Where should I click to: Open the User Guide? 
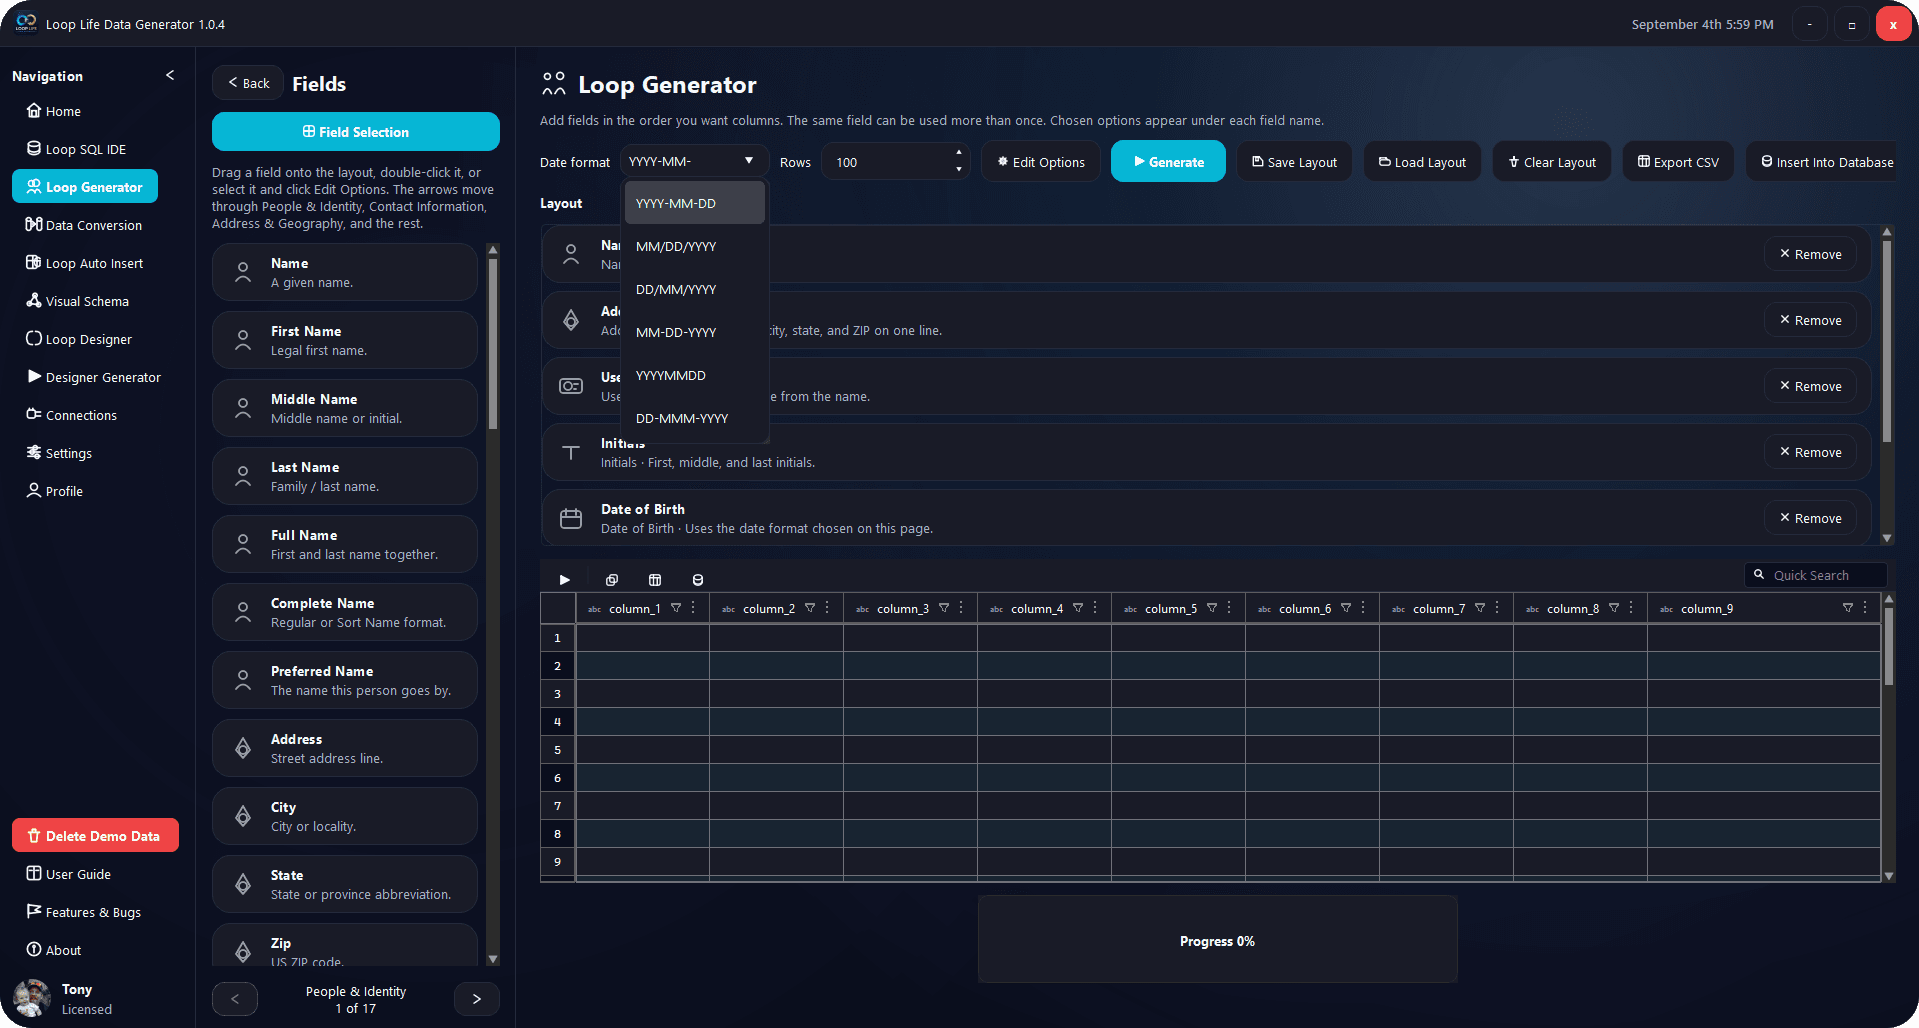(x=69, y=874)
